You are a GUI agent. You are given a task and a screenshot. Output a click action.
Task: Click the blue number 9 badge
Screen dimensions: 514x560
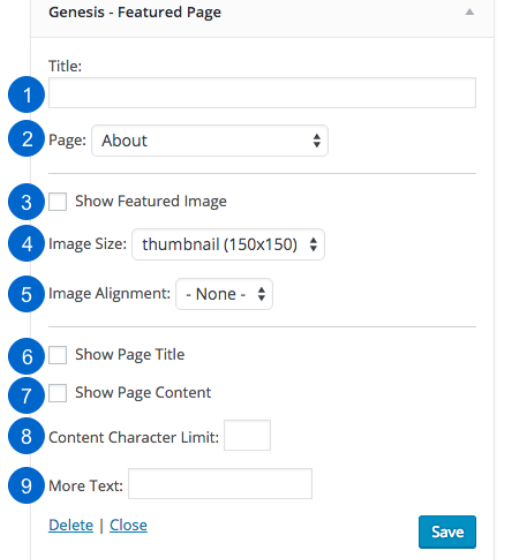tap(26, 485)
